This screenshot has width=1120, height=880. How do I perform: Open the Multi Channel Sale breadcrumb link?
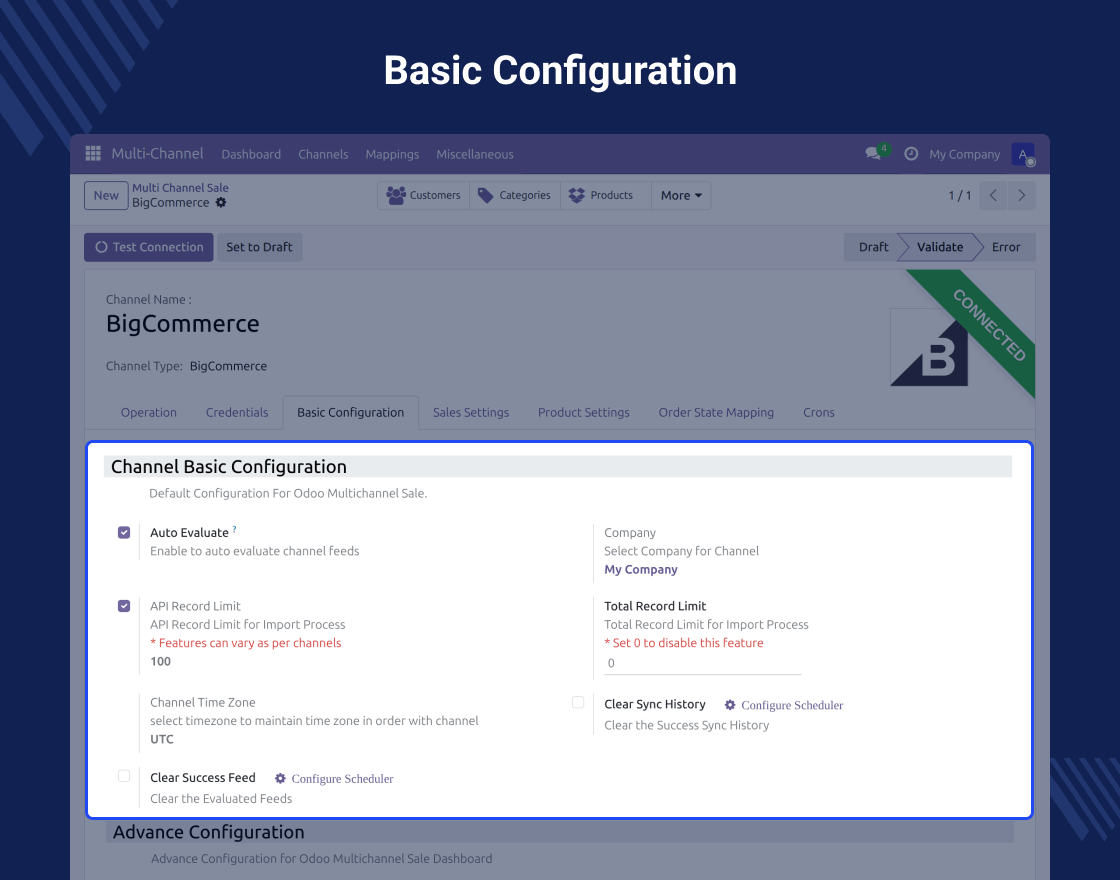[180, 188]
